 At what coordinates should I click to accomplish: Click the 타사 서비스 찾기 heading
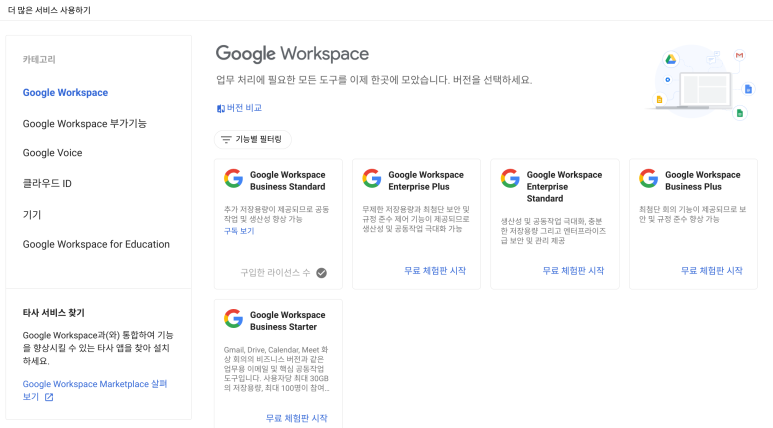53,313
